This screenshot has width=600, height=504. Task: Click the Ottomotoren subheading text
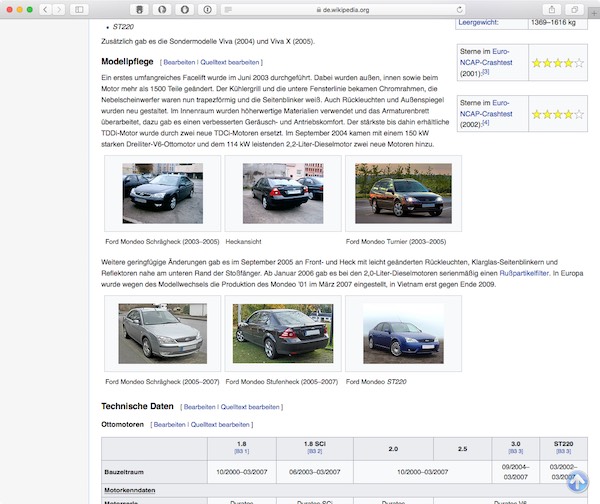(122, 424)
